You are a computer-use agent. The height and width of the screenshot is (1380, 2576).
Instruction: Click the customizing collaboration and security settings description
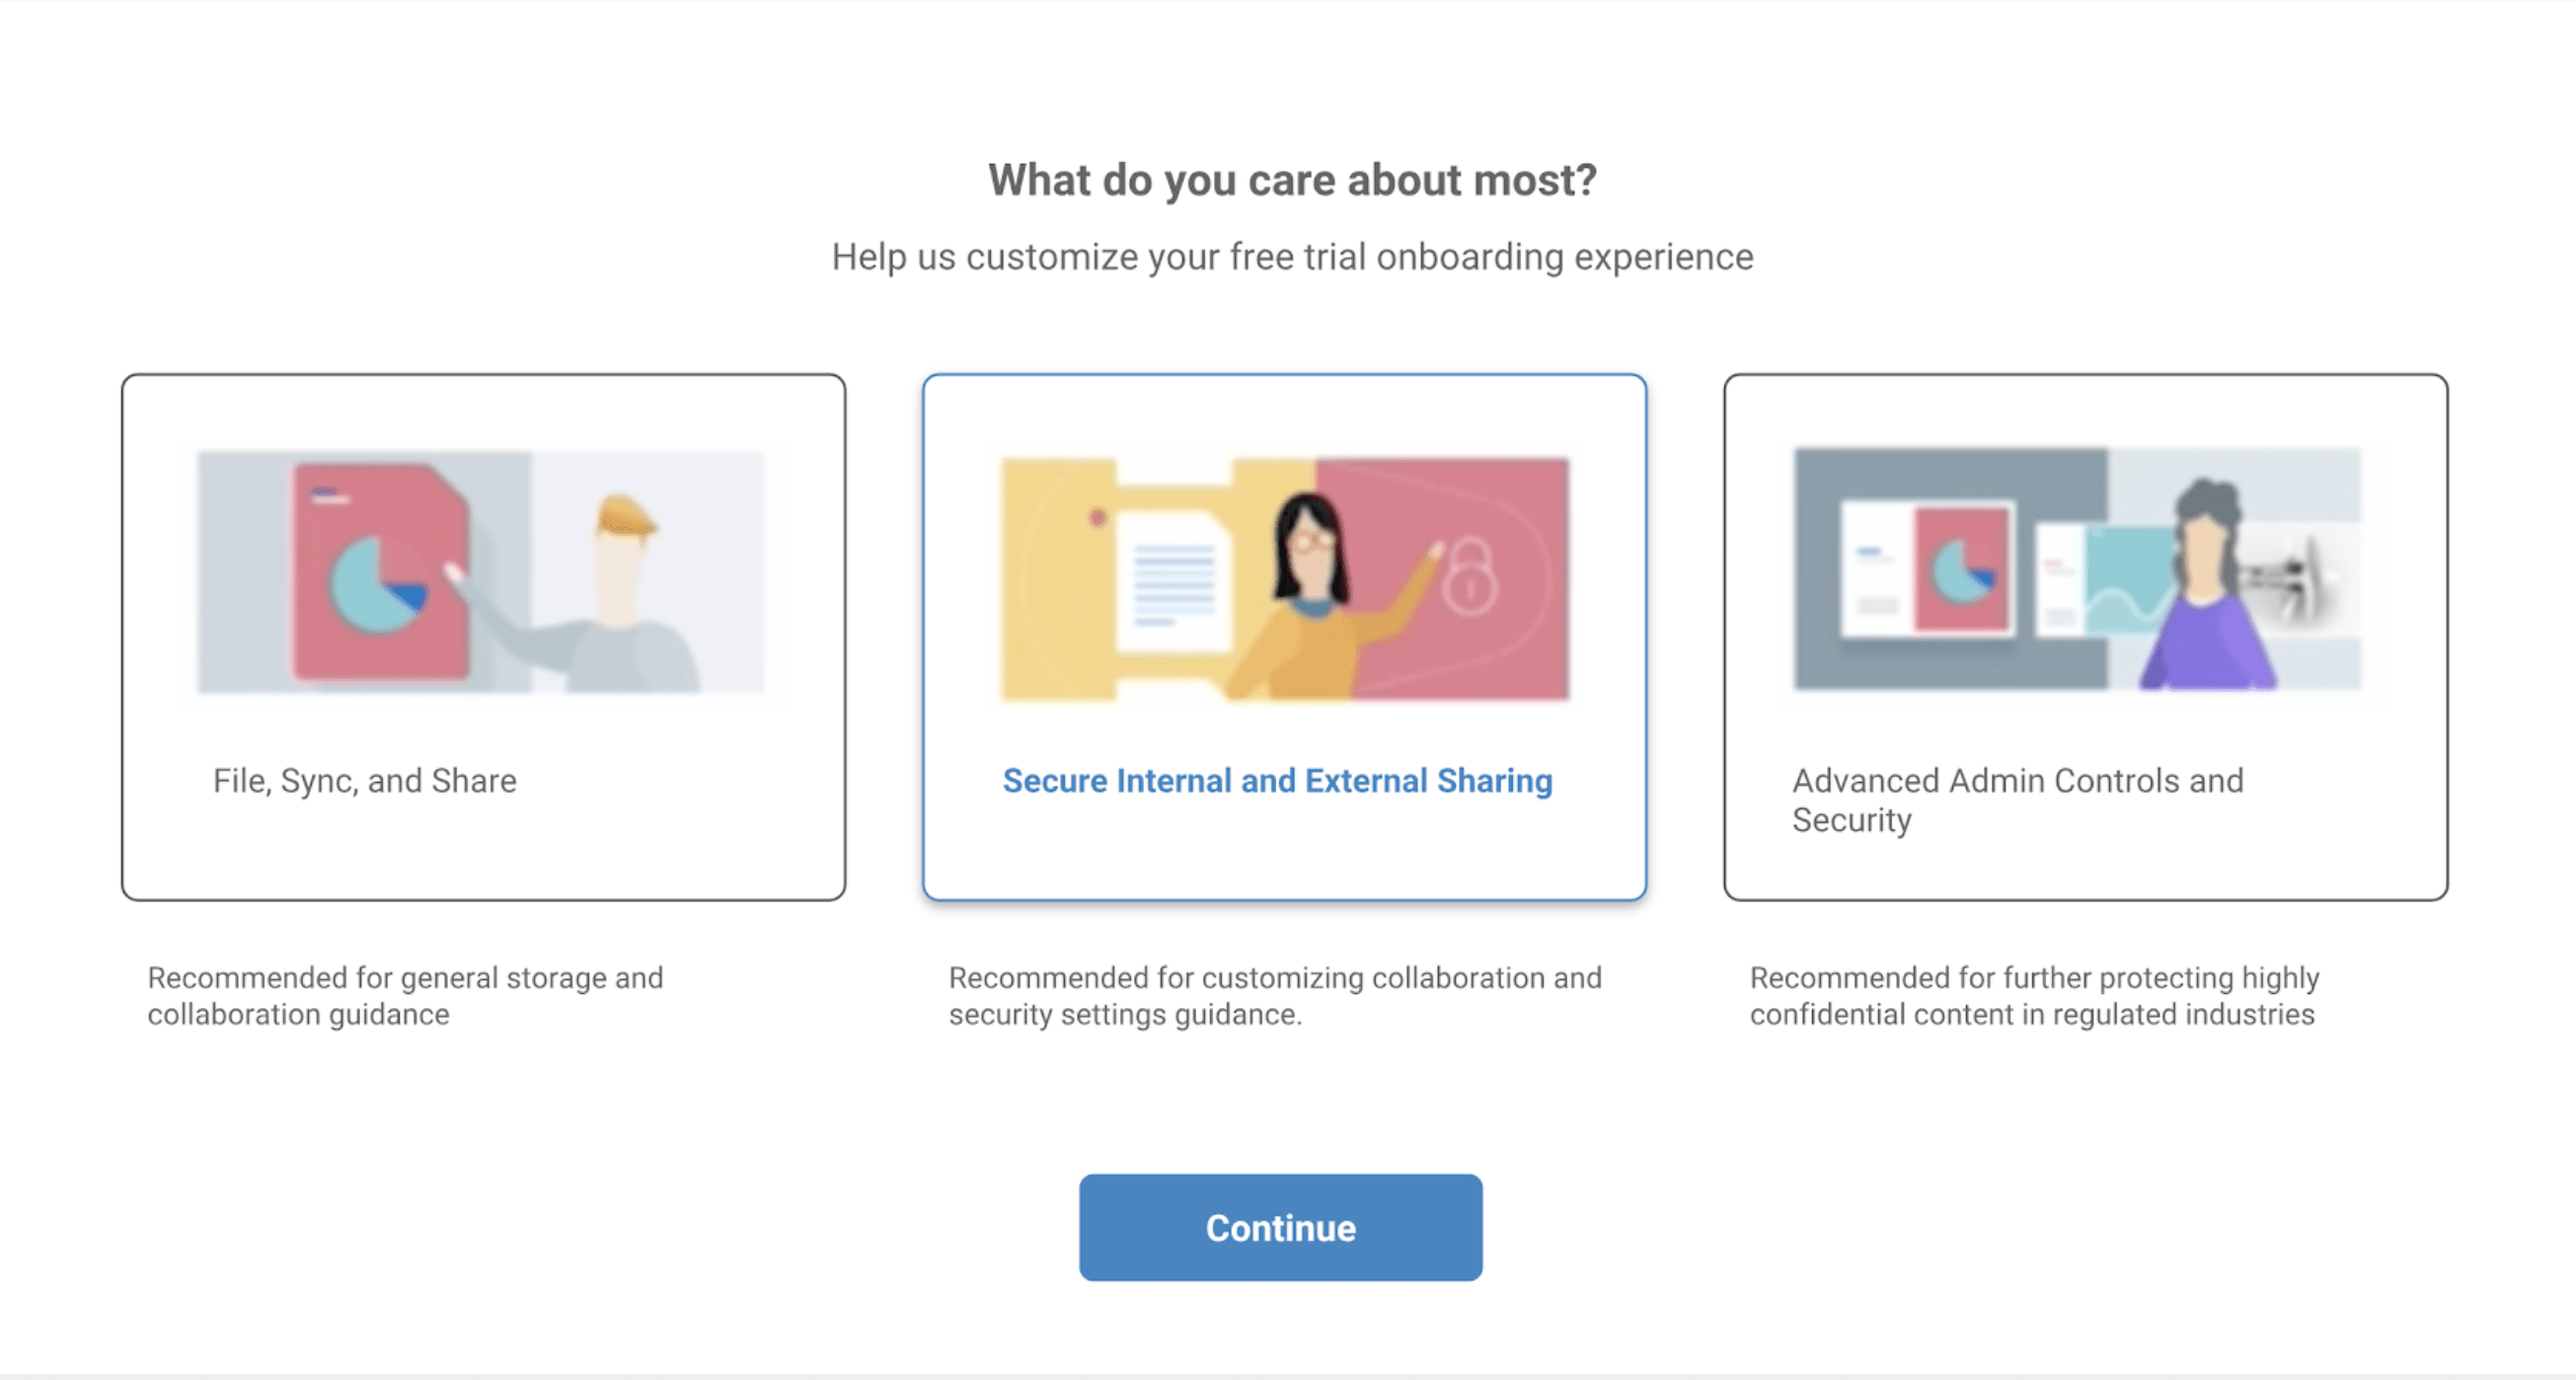coord(1275,996)
